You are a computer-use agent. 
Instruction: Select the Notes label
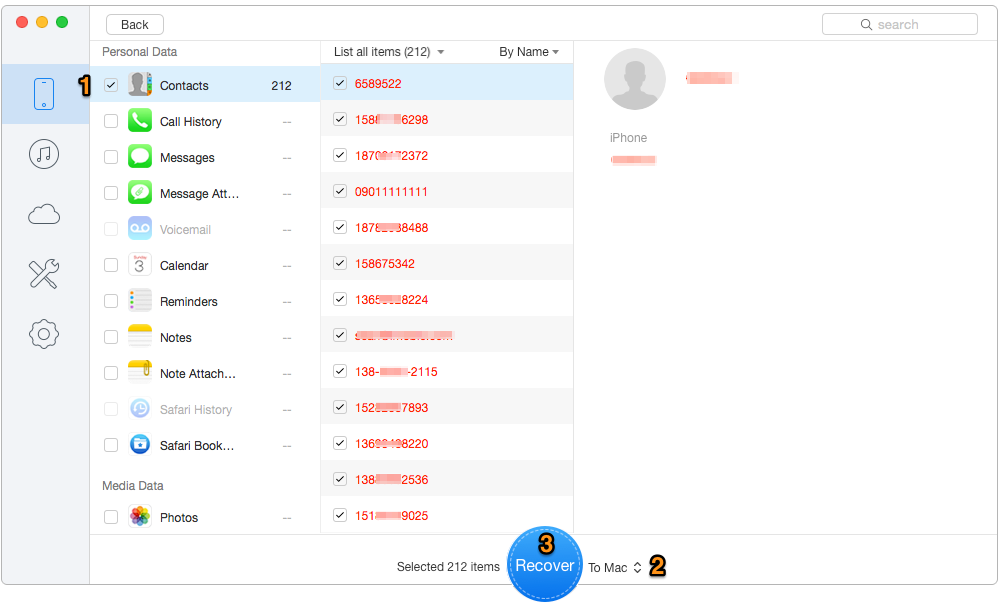pos(175,337)
